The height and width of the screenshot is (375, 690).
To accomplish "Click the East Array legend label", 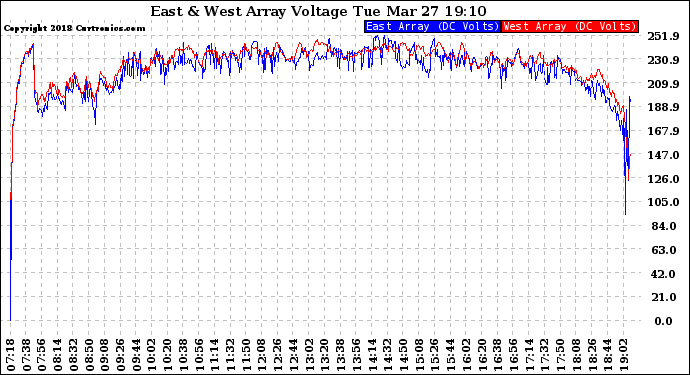I will (433, 26).
